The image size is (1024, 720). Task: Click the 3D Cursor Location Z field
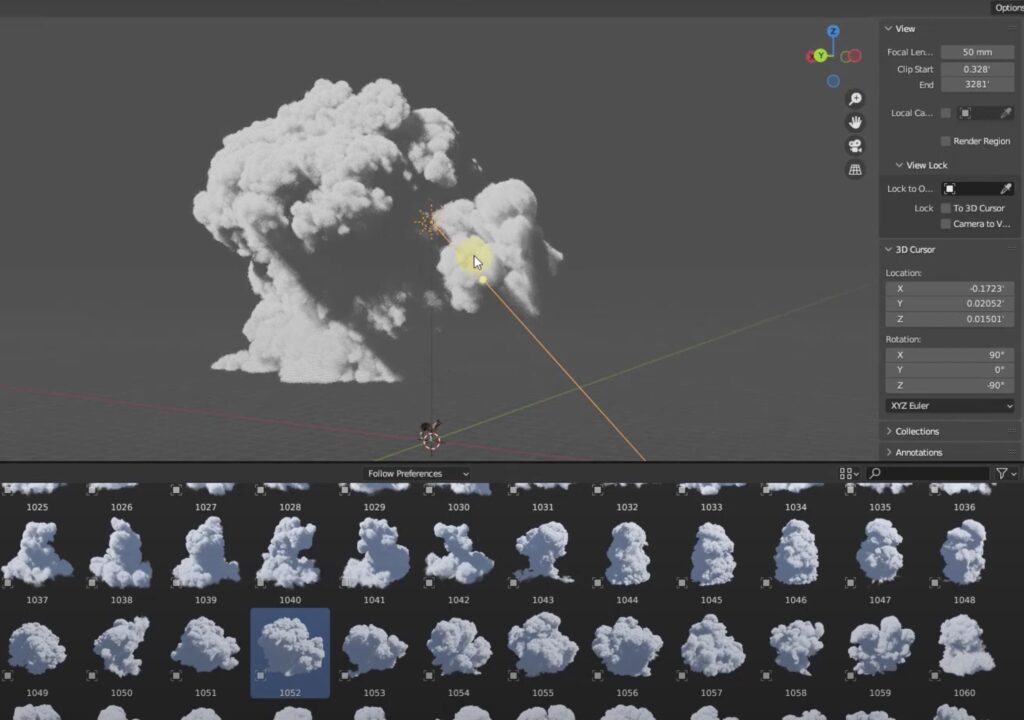[950, 319]
